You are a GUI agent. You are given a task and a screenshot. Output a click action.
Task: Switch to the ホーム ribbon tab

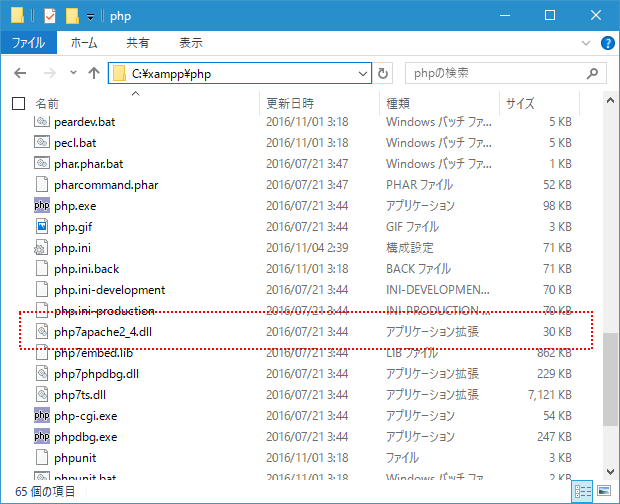pos(84,42)
